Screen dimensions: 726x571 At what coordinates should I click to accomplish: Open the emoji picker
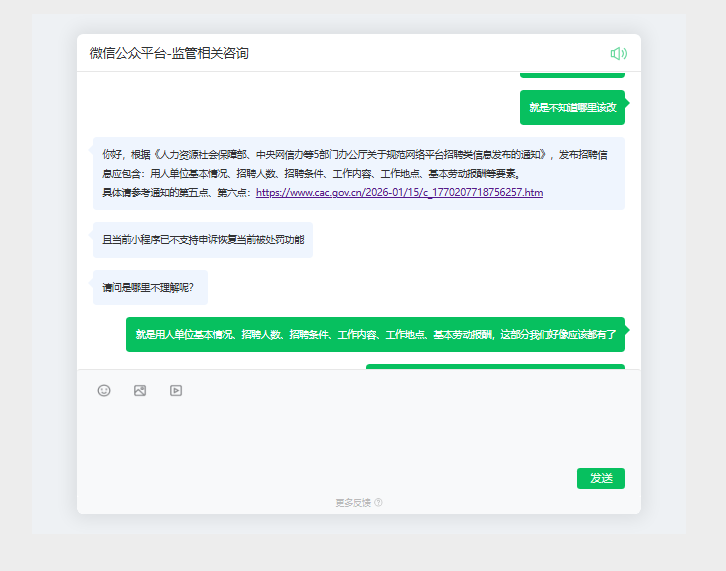(104, 390)
